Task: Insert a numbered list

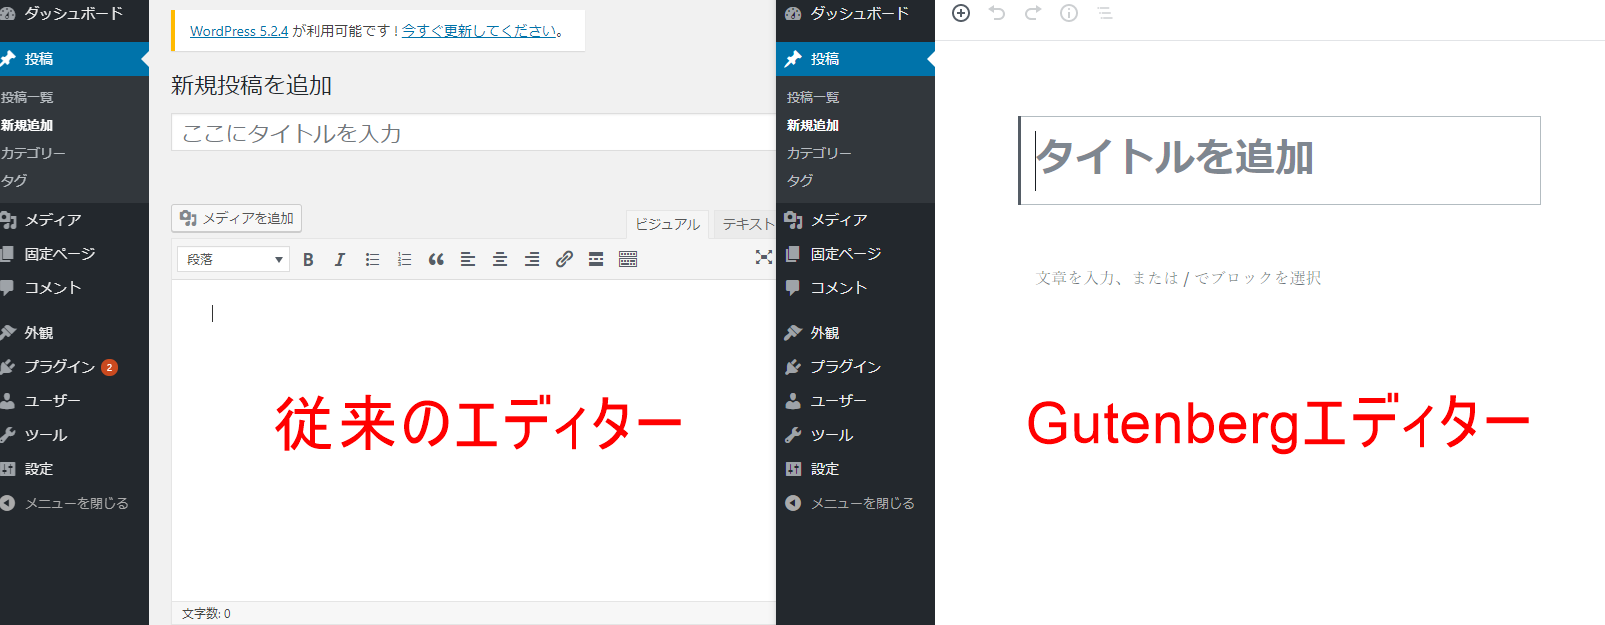Action: [x=404, y=260]
